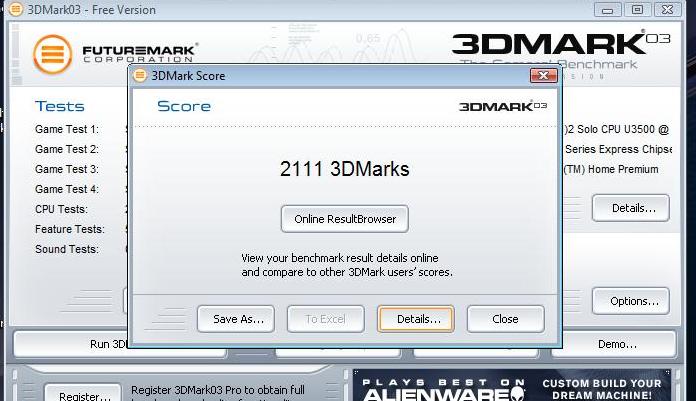This screenshot has width=696, height=401.
Task: Open Details in the 3DMark Score dialog
Action: pyautogui.click(x=416, y=319)
